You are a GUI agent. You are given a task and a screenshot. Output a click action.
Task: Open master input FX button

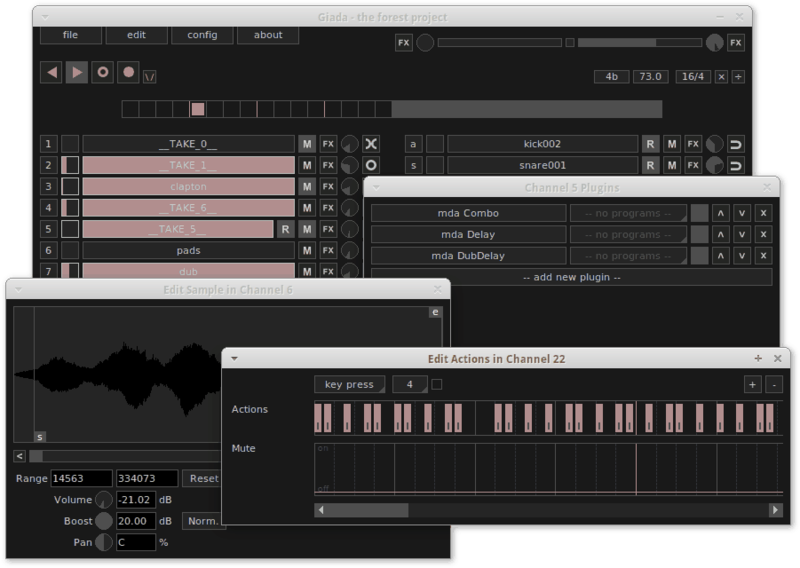[404, 43]
